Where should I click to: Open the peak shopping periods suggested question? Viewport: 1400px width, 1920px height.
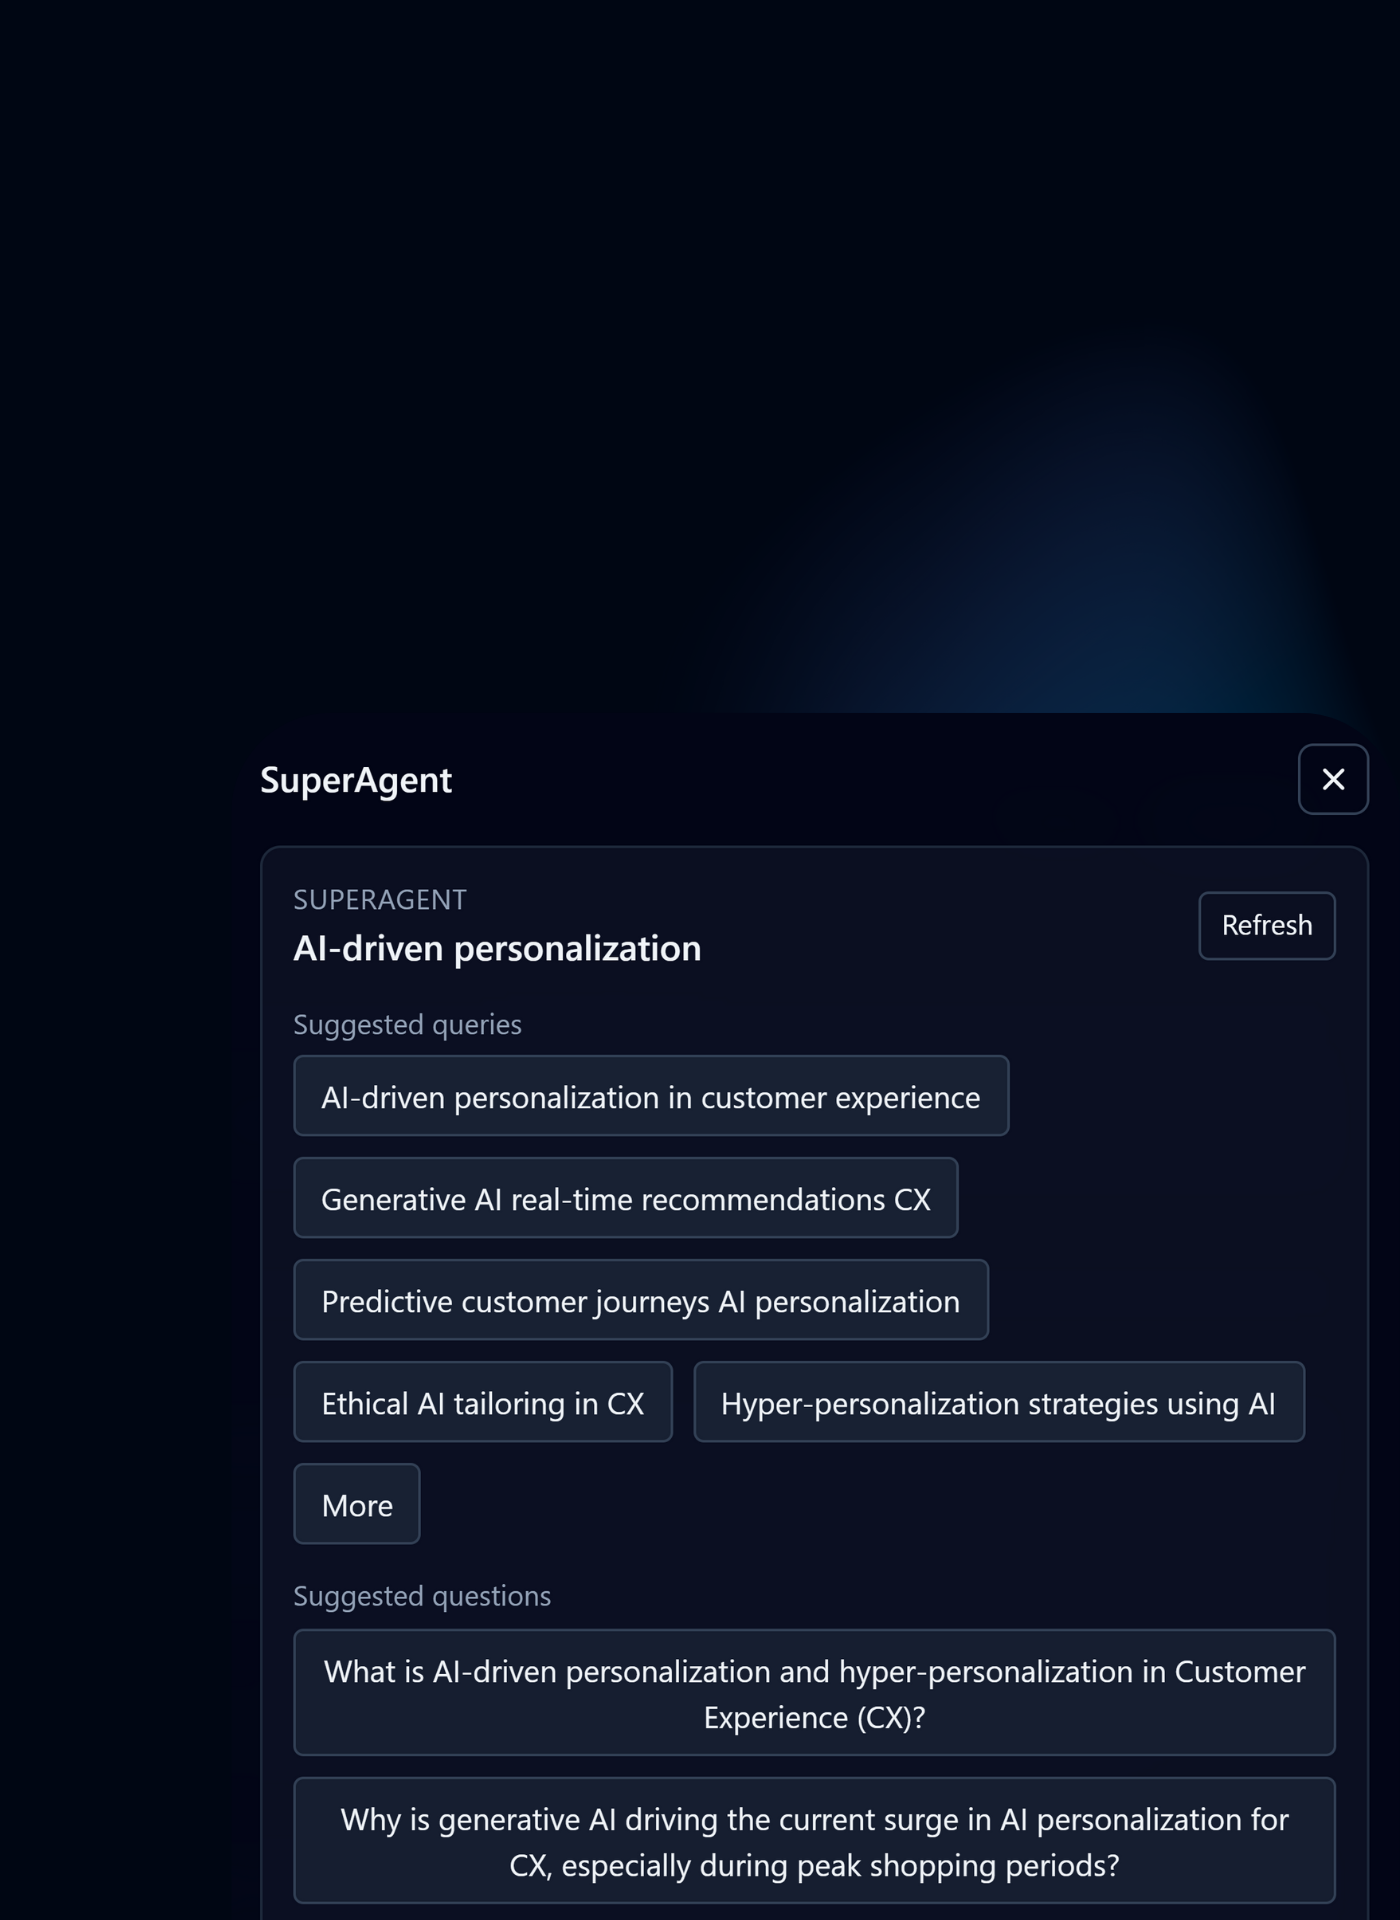pos(814,1840)
